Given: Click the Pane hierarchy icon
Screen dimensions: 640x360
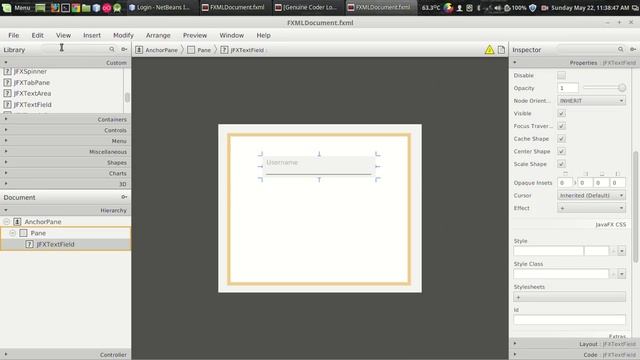Looking at the screenshot, I should pos(23,233).
